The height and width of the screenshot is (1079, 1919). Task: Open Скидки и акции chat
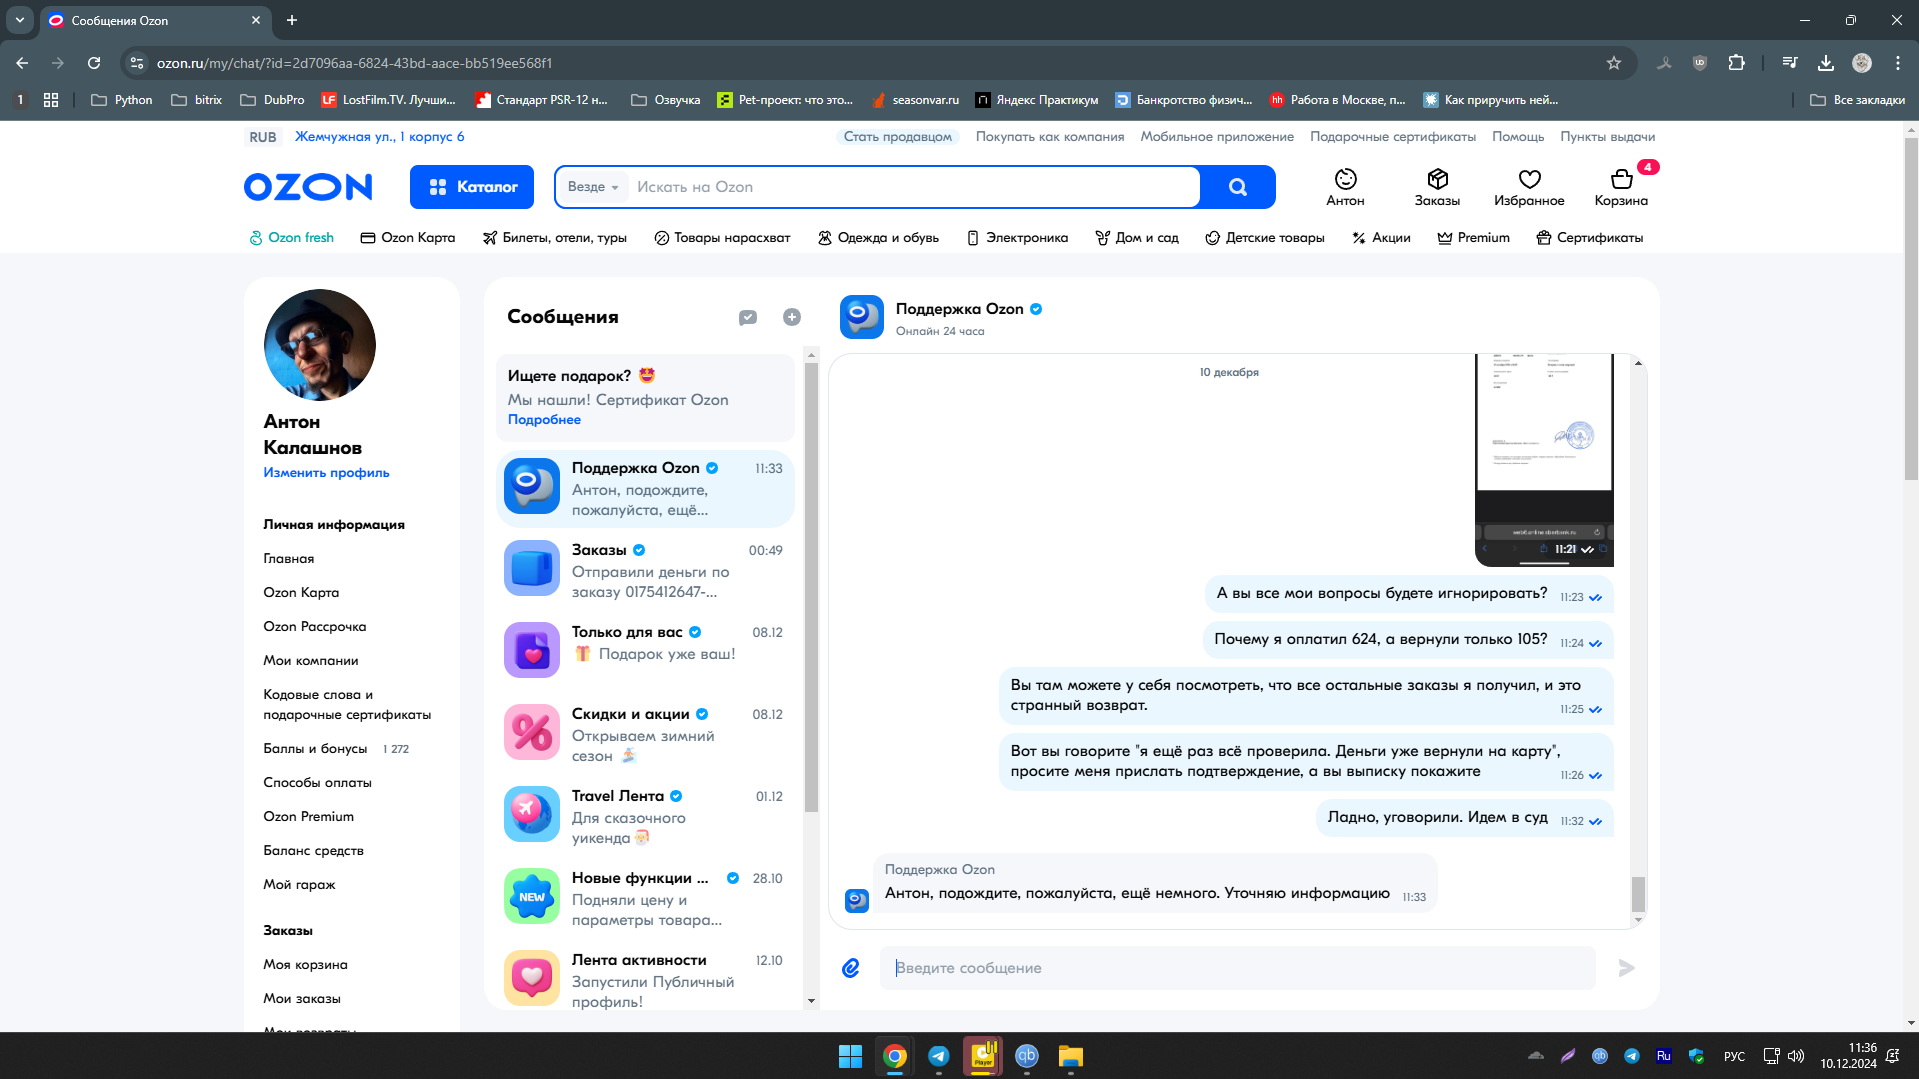pos(645,734)
